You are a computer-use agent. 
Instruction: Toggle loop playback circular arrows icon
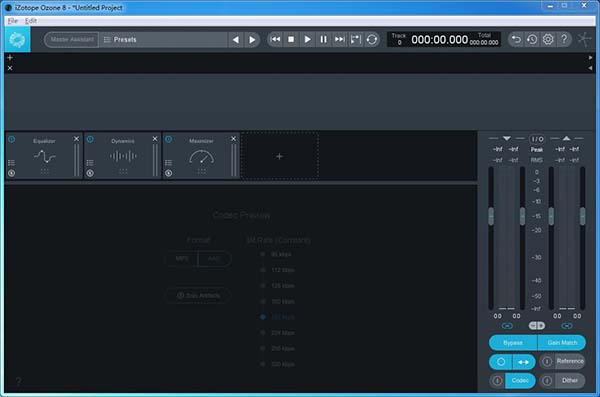coord(372,39)
